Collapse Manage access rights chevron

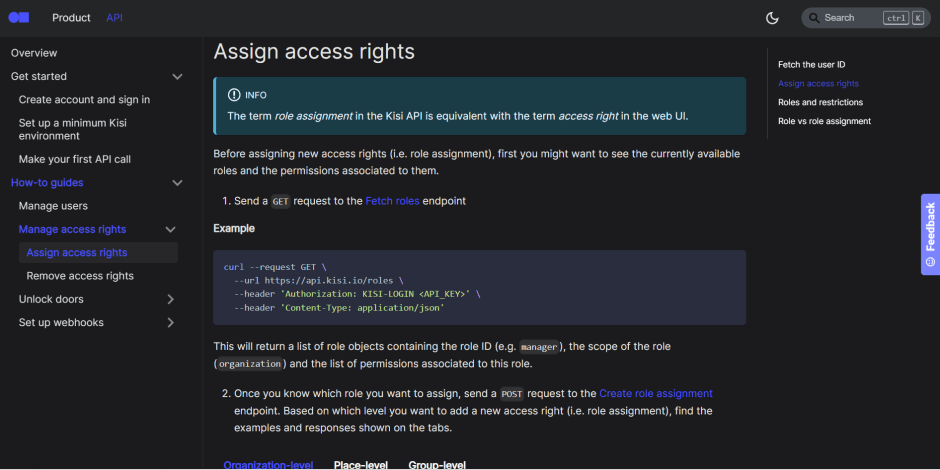point(170,230)
